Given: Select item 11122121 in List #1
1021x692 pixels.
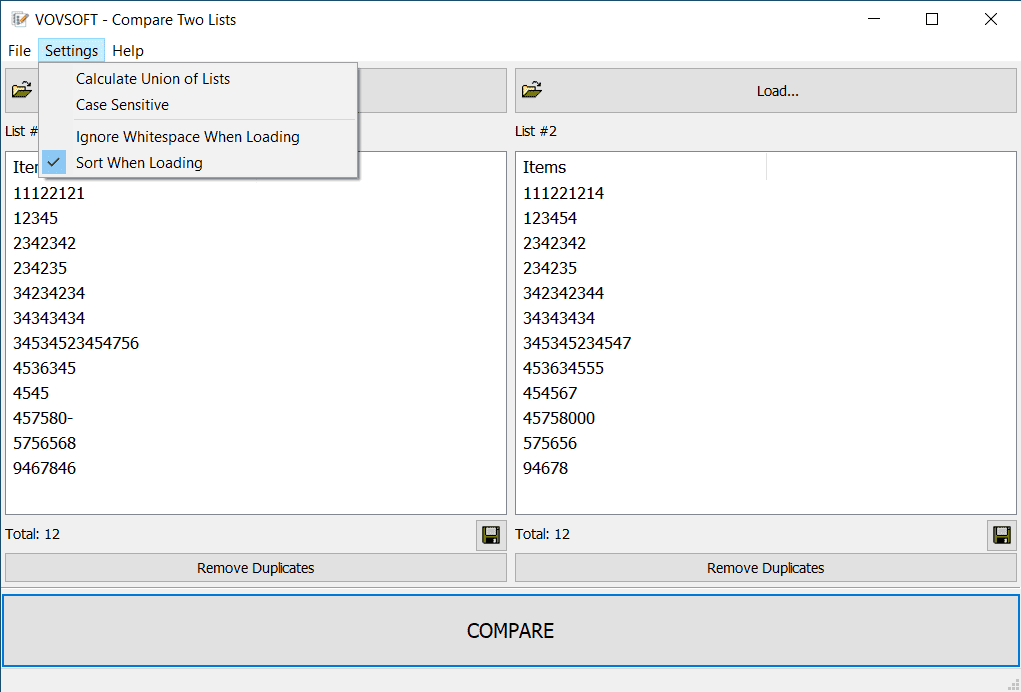Looking at the screenshot, I should pos(49,193).
